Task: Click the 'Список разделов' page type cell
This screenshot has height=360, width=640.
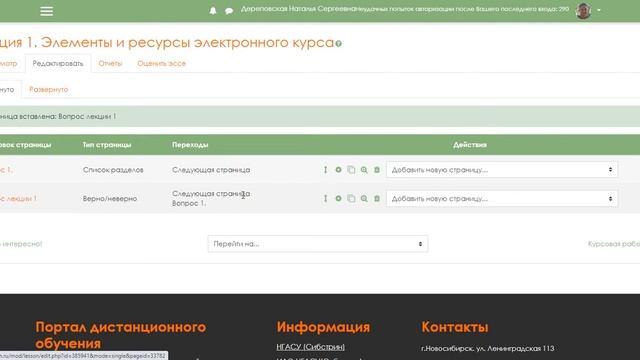Action: (113, 170)
